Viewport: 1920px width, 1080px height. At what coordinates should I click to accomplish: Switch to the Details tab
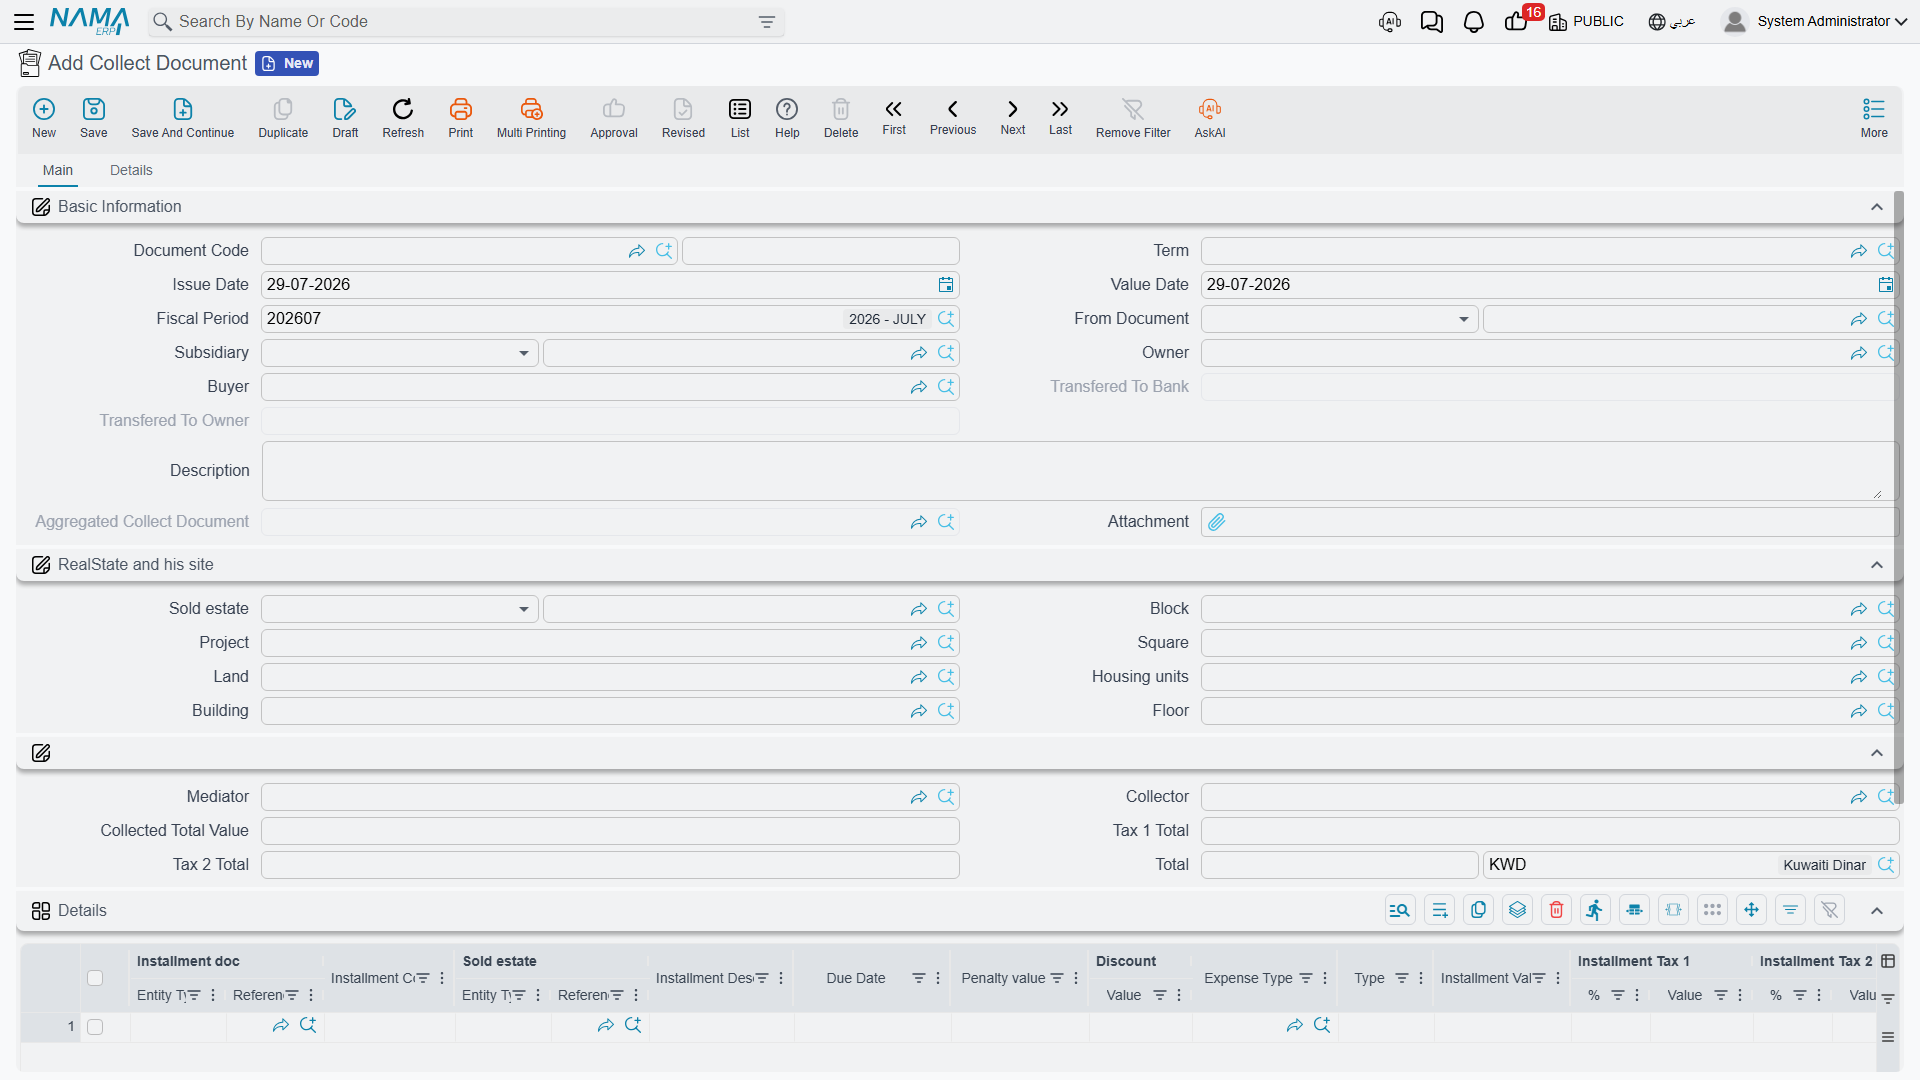[131, 170]
